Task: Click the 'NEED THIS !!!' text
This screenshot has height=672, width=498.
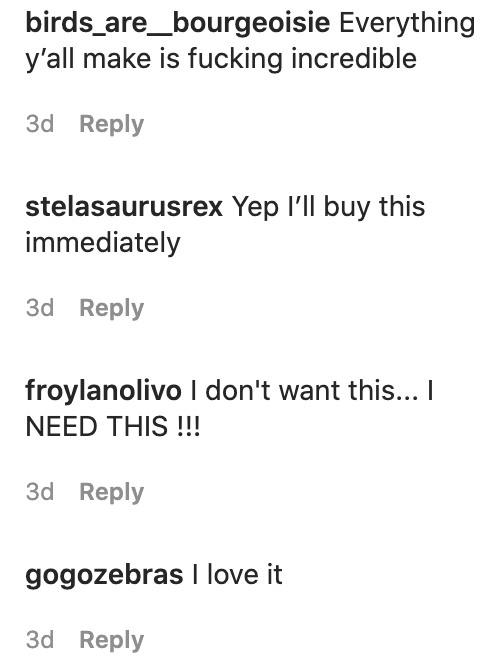Action: [x=113, y=427]
